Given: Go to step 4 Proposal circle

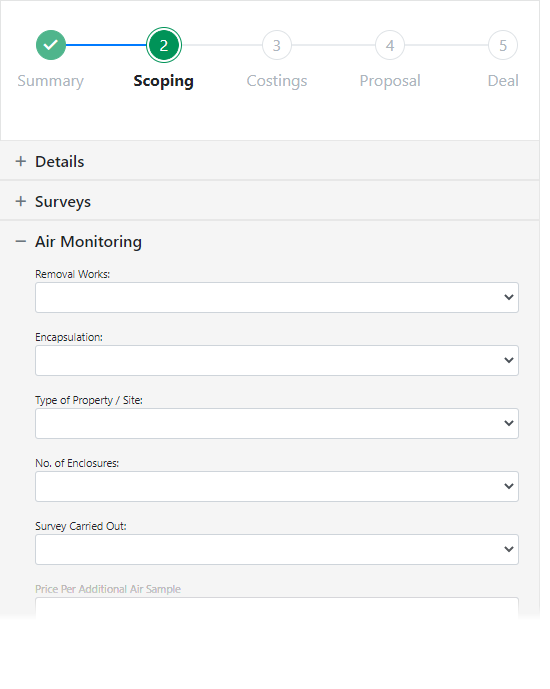Looking at the screenshot, I should point(390,45).
